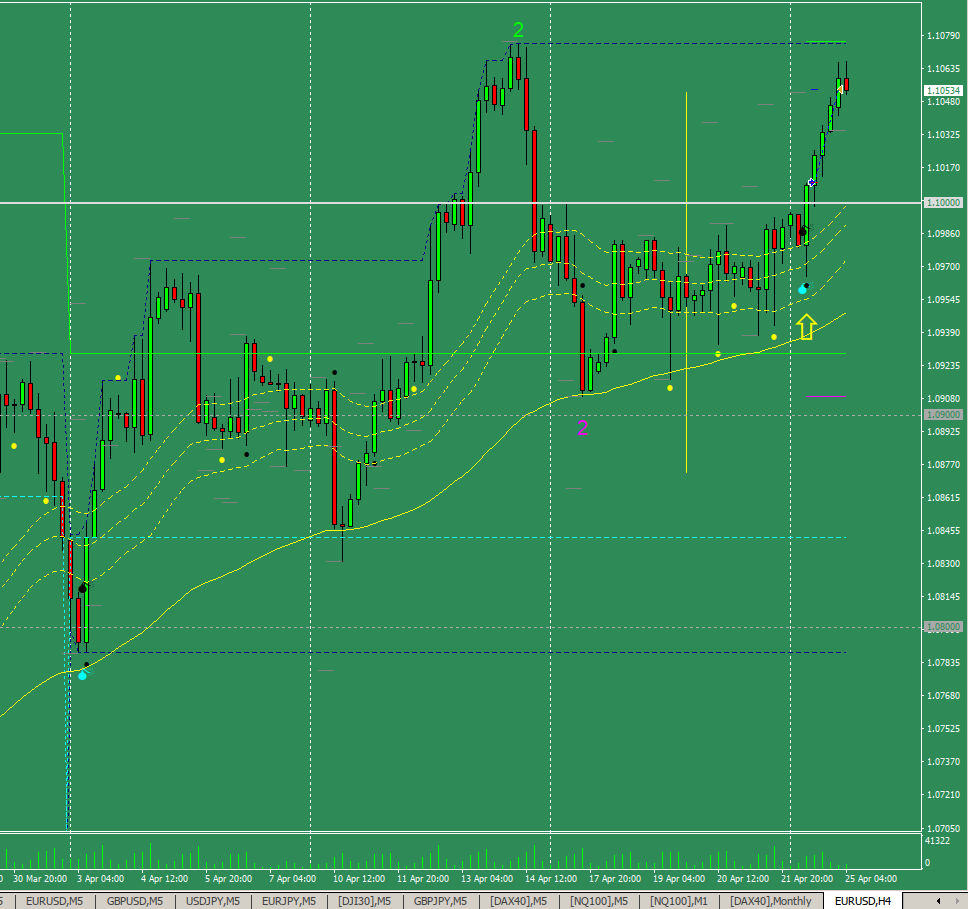The height and width of the screenshot is (909, 968).
Task: Select the active EURUSD,H4 tab
Action: pyautogui.click(x=862, y=901)
